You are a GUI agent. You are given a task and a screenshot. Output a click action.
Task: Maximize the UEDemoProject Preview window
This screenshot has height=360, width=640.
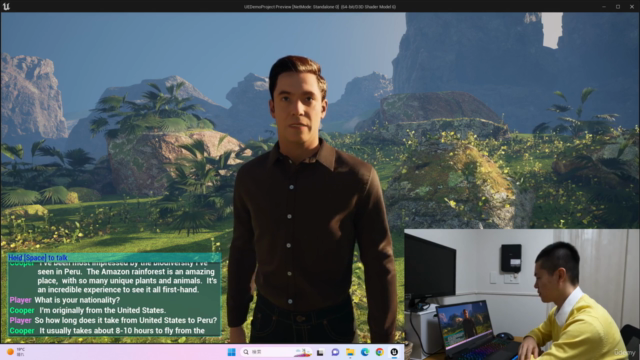pos(618,7)
